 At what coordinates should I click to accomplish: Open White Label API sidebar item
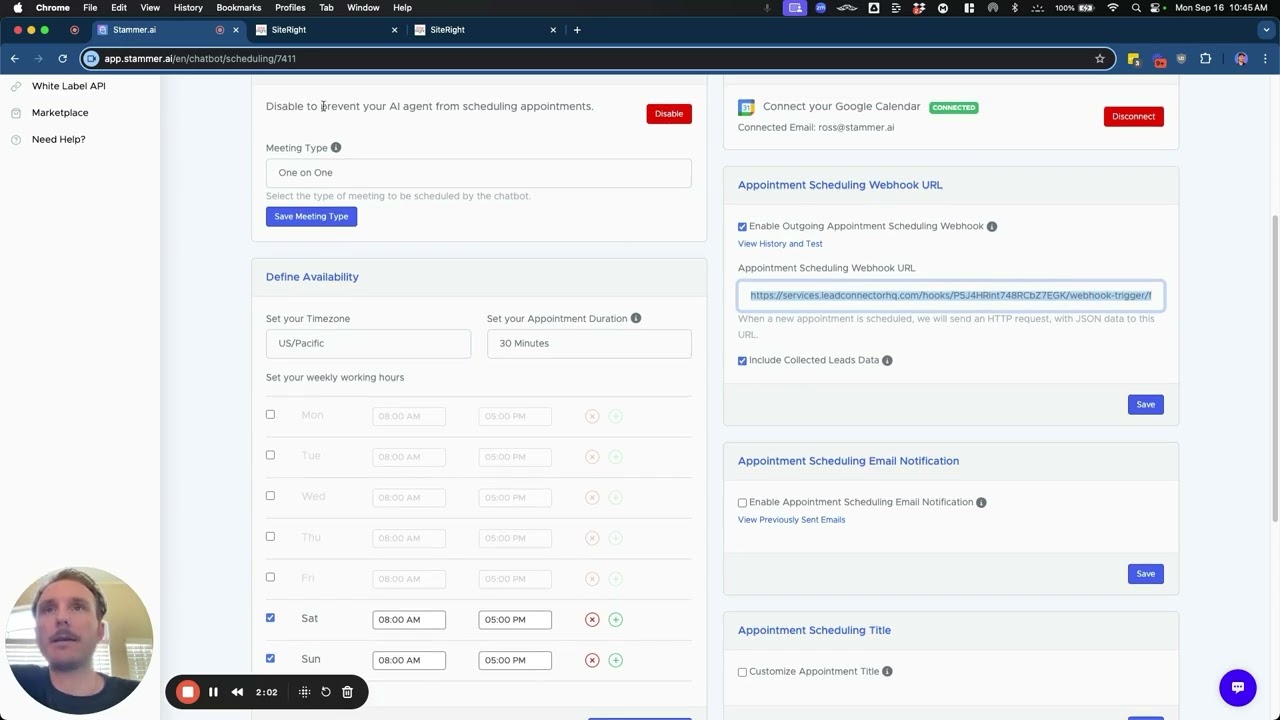[x=68, y=86]
